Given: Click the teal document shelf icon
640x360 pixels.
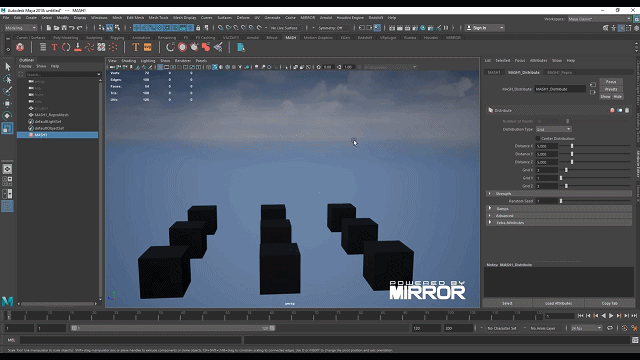Looking at the screenshot, I should point(241,47).
